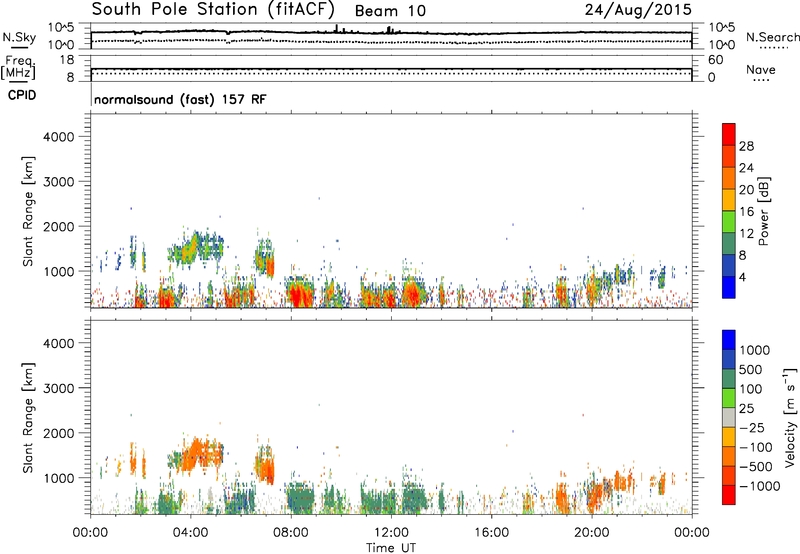Click the 08:00 time axis label
The height and width of the screenshot is (554, 800).
tap(291, 533)
